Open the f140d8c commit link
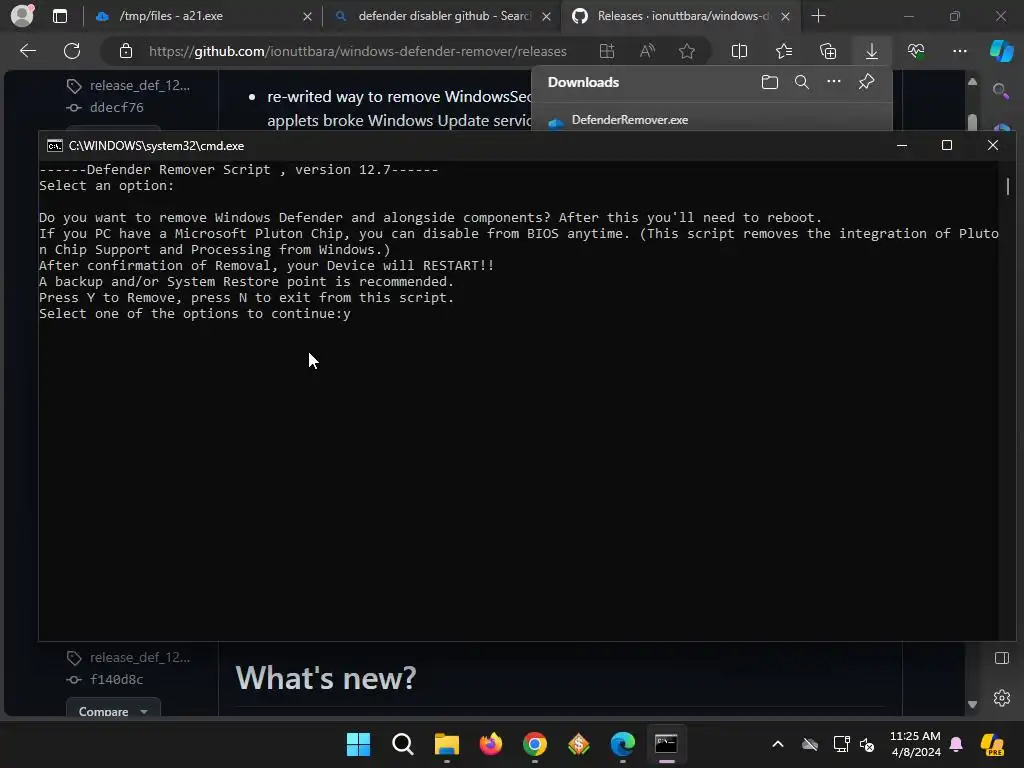The image size is (1024, 768). click(x=116, y=679)
